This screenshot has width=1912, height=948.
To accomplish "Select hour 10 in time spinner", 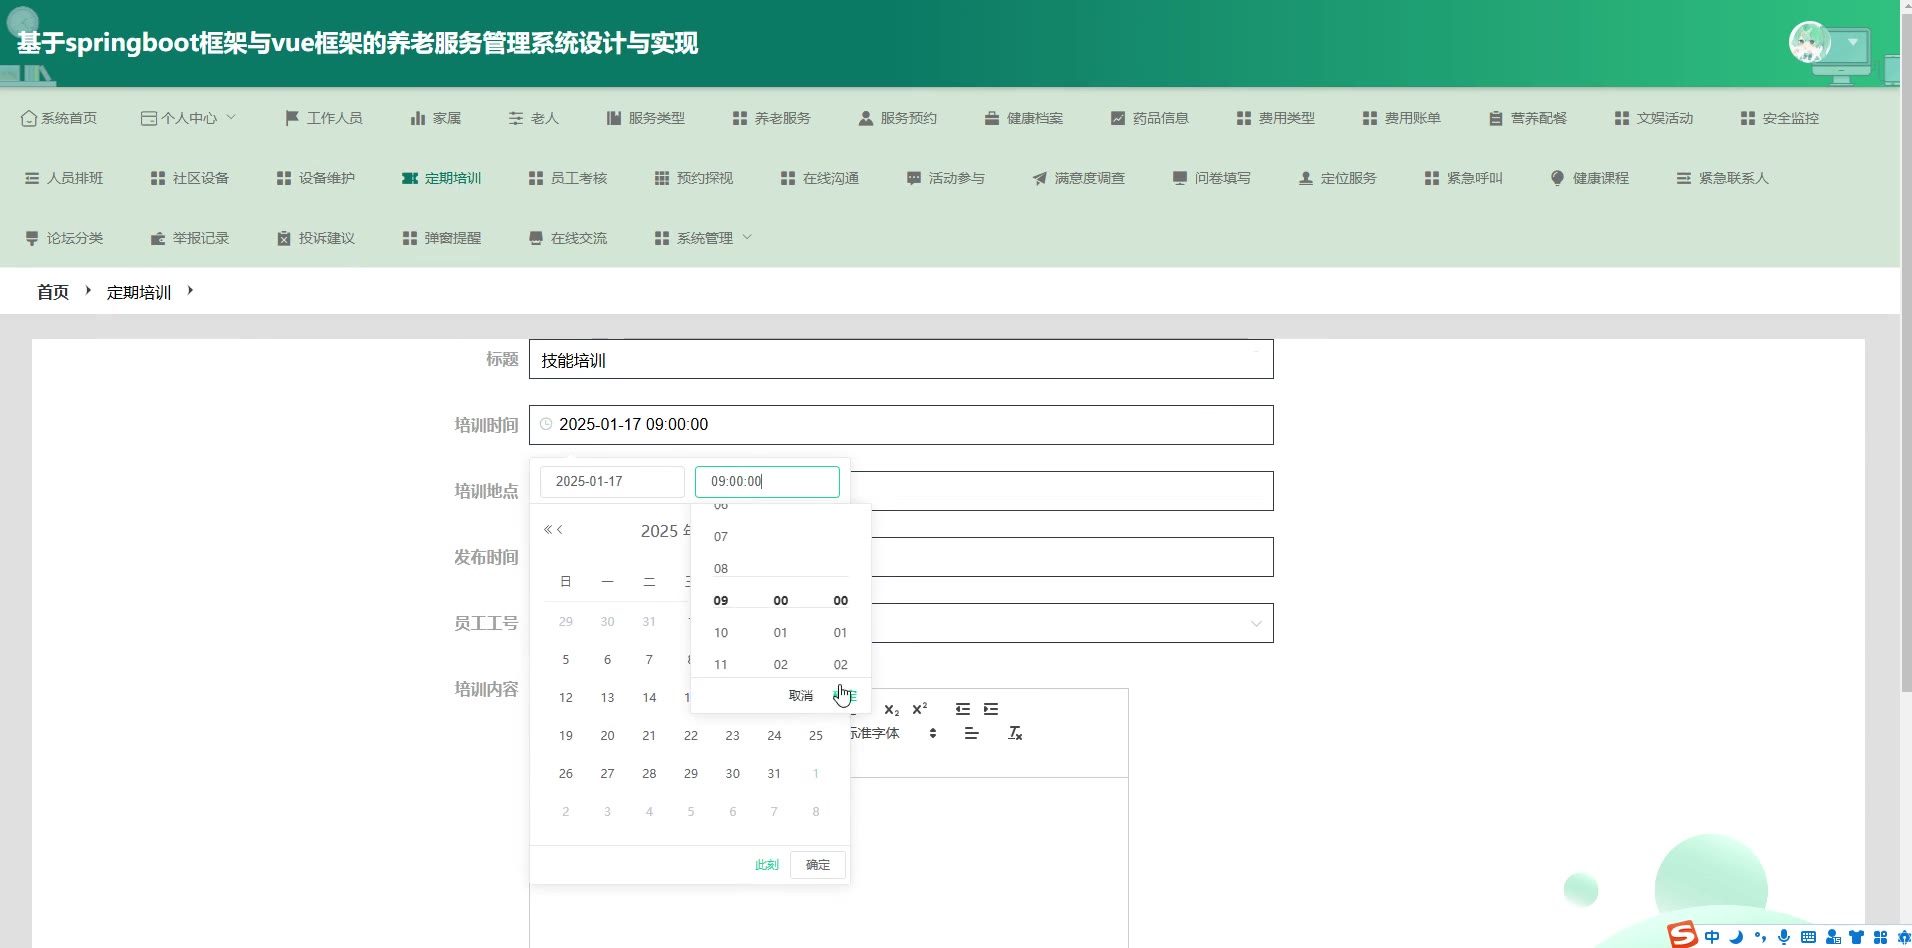I will (721, 633).
